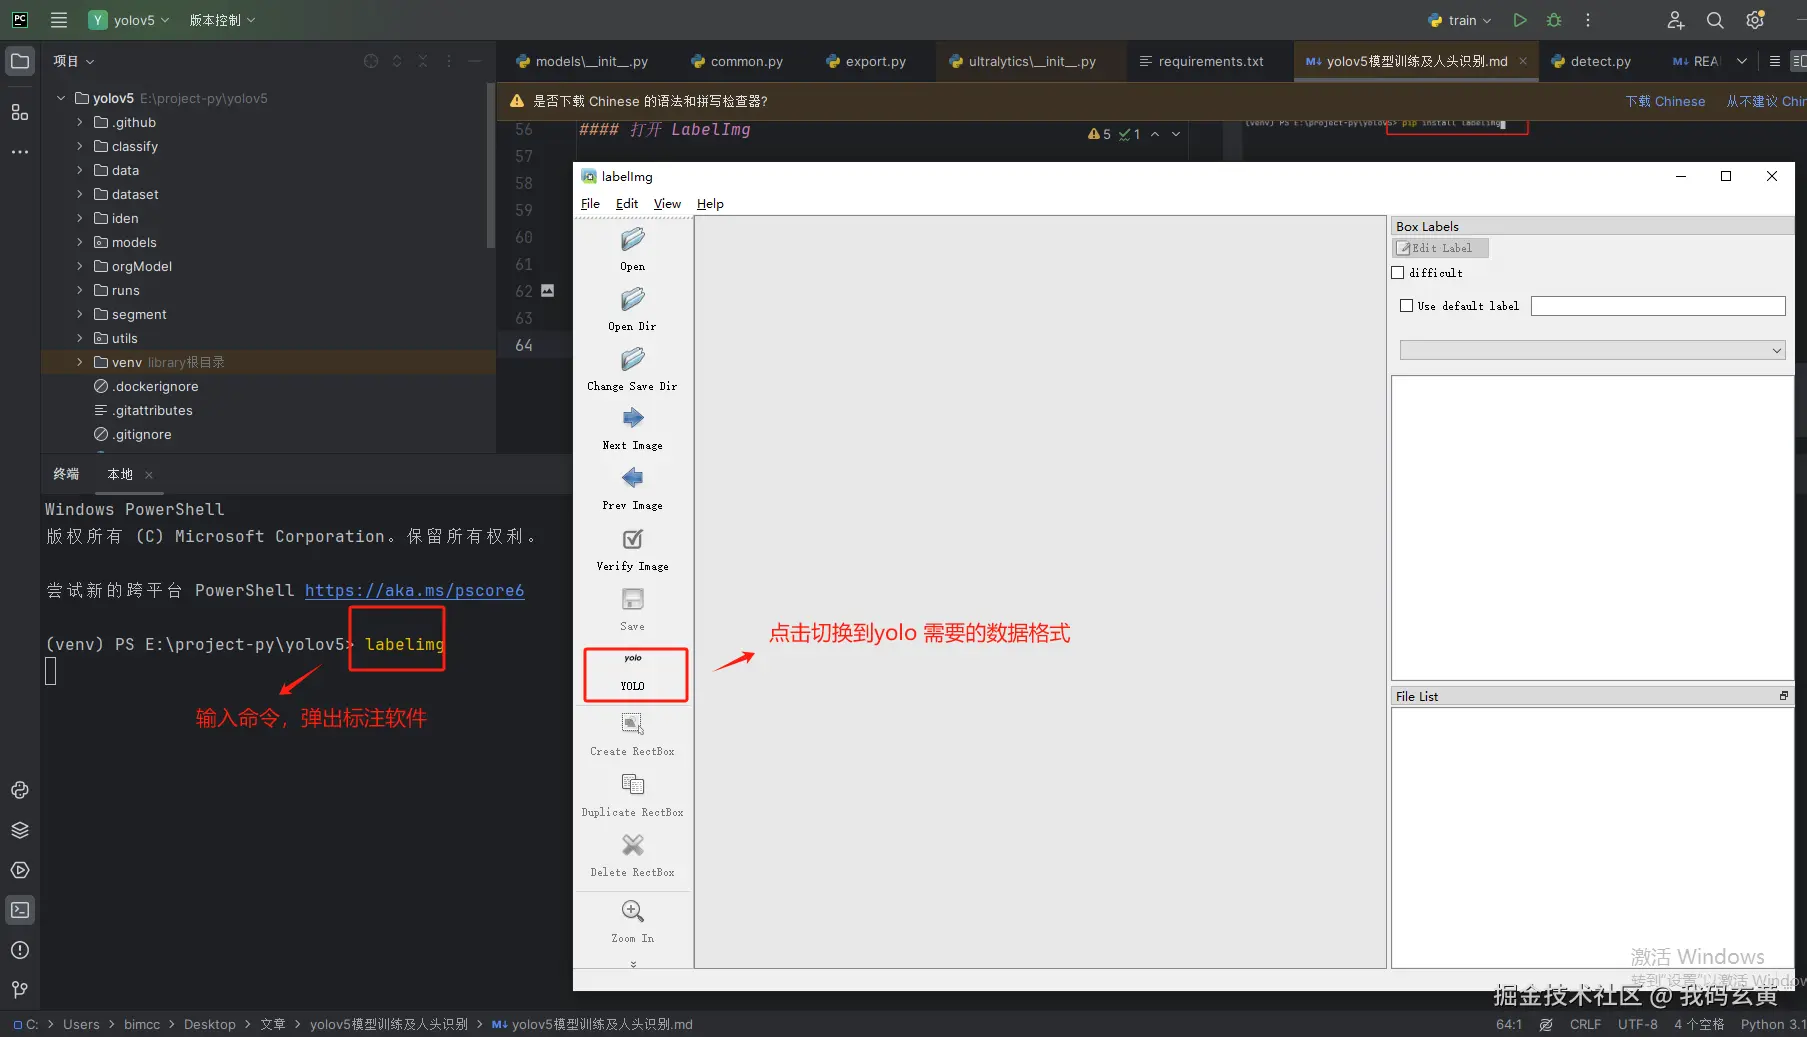Expand the .github folder
Screen dimensions: 1807x1037
(80, 122)
